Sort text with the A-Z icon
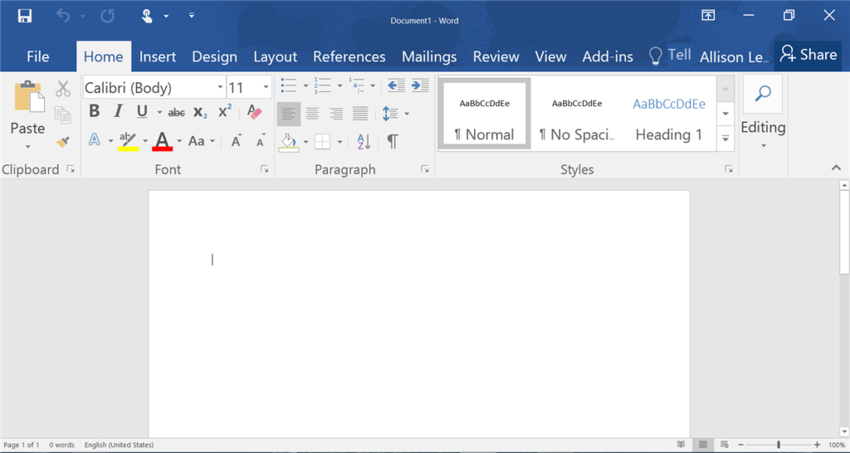 tap(364, 141)
